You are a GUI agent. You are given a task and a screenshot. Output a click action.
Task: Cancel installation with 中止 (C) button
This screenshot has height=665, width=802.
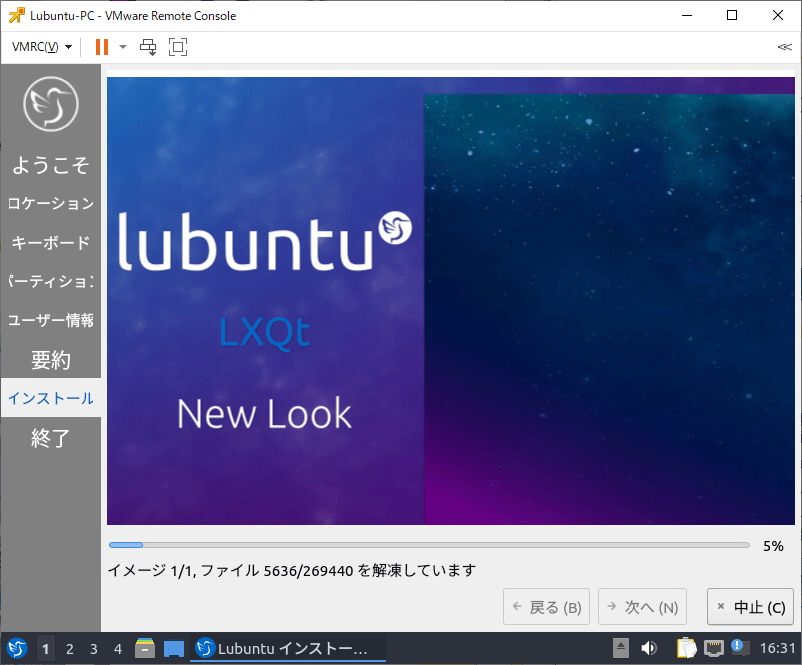(750, 607)
